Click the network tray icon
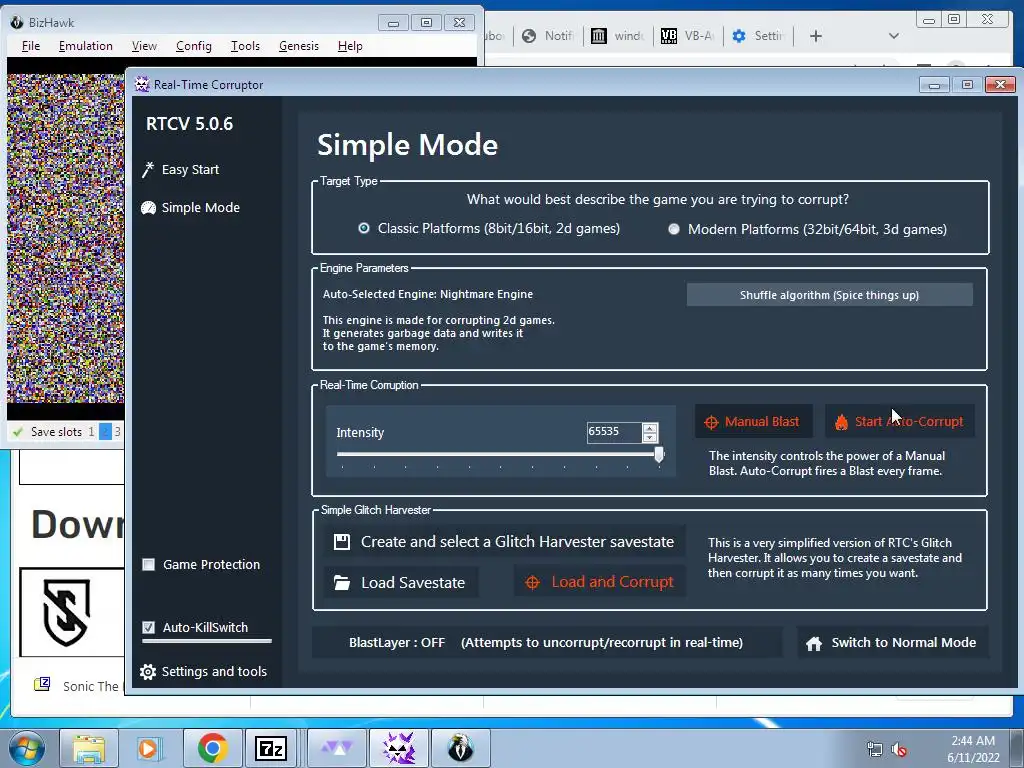Viewport: 1024px width, 768px height. [x=875, y=750]
